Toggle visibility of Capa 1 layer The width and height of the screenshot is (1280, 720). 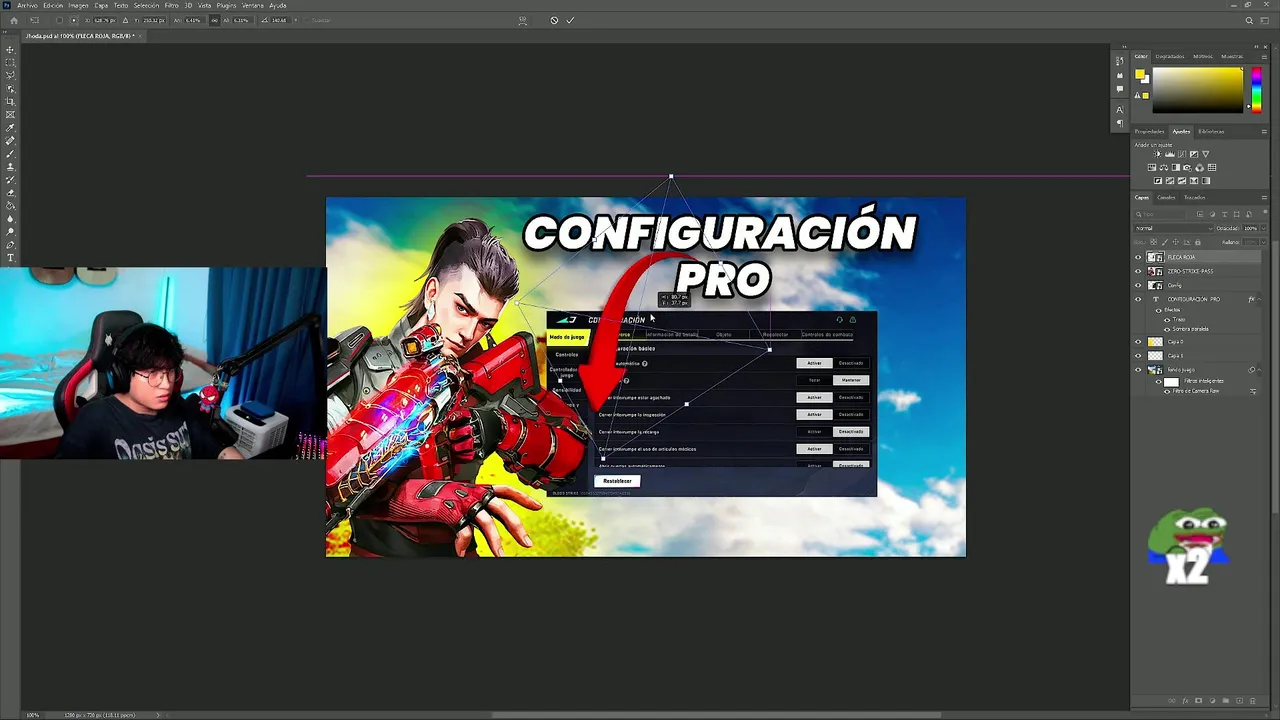(1138, 356)
